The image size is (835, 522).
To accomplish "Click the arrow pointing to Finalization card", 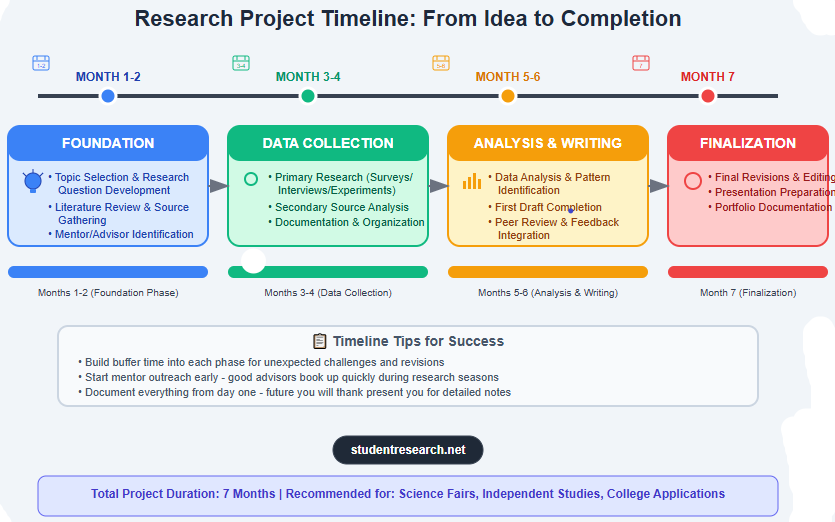I will pos(658,186).
